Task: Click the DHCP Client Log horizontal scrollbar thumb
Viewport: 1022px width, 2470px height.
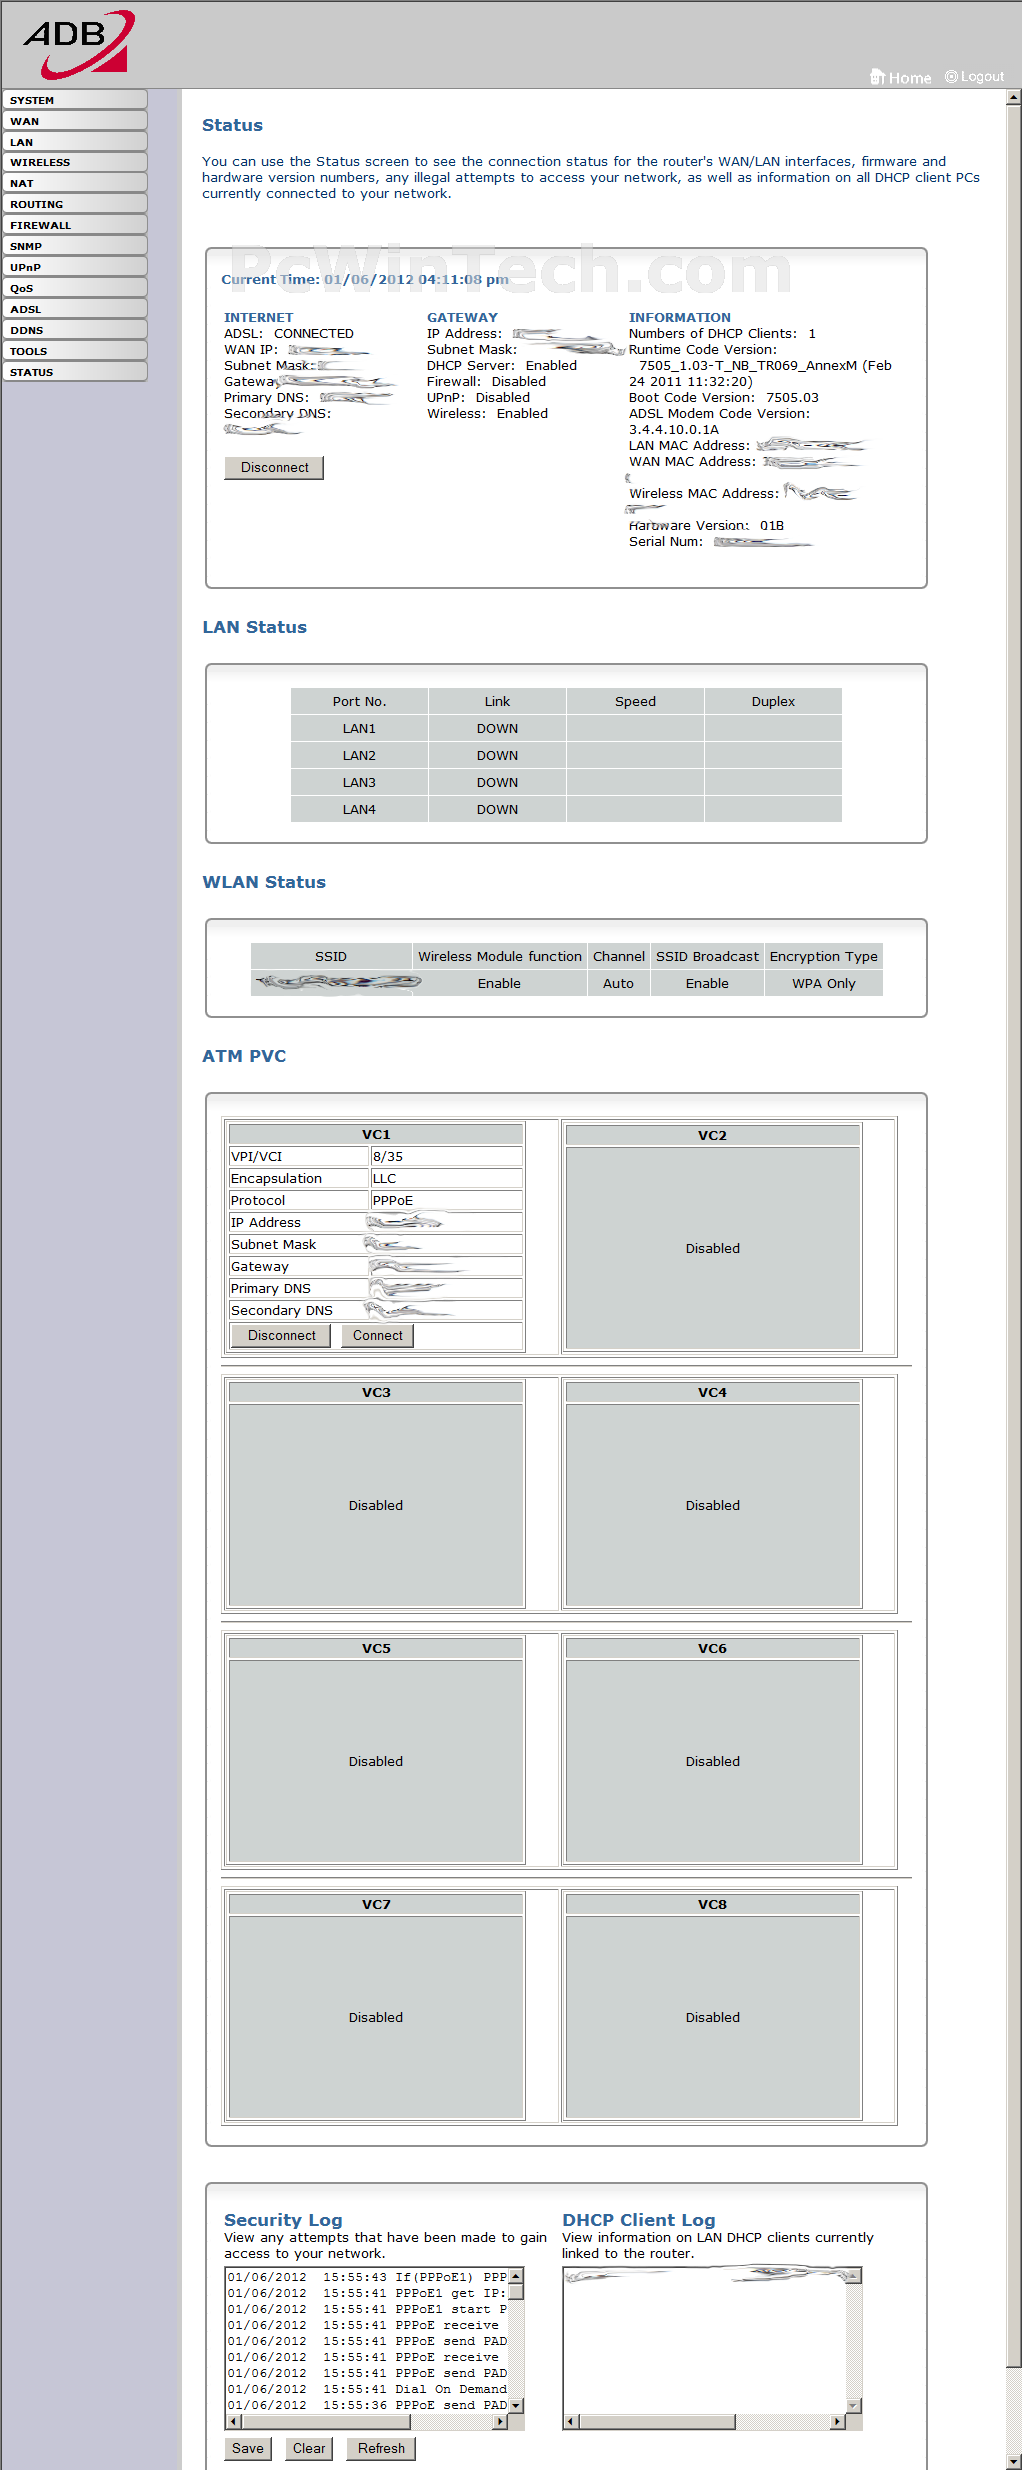Action: click(658, 2422)
